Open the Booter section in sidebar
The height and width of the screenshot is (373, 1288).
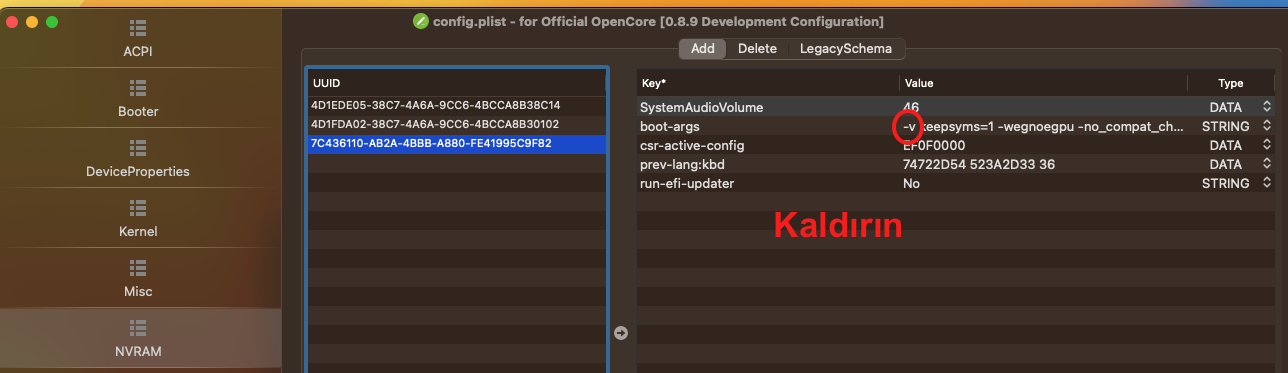(138, 99)
